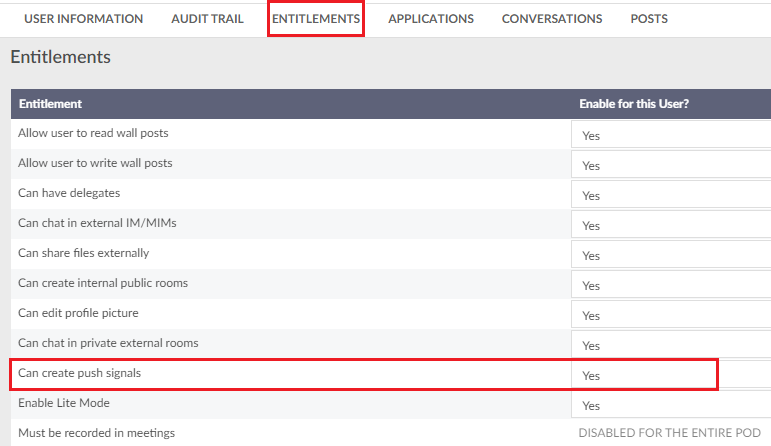The height and width of the screenshot is (446, 771).
Task: Click the Entitlement column header
Action: 50,104
